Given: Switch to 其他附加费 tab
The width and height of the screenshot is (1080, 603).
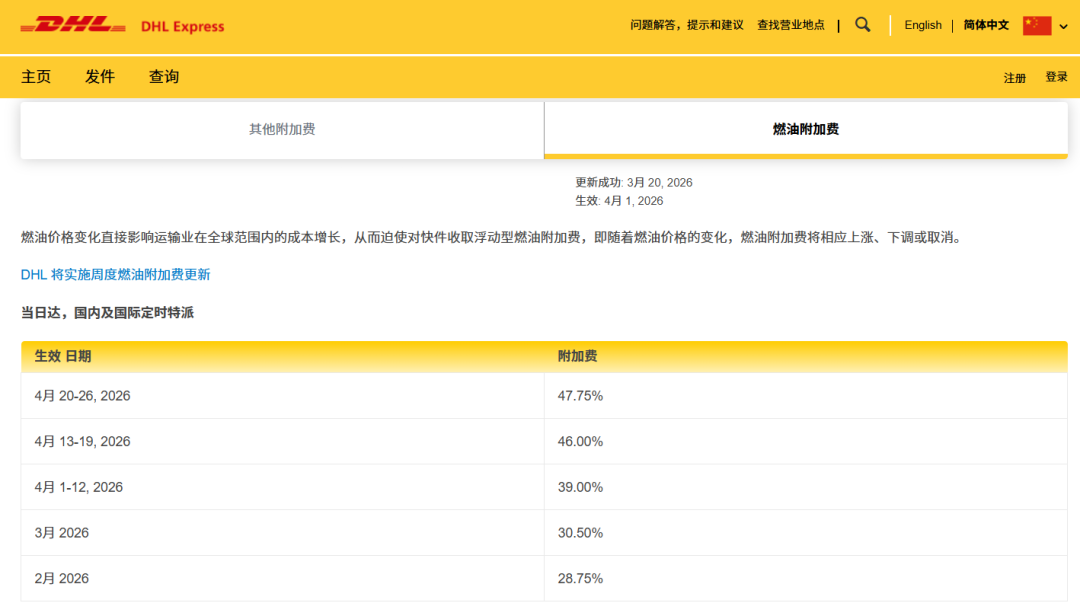Looking at the screenshot, I should tap(282, 129).
